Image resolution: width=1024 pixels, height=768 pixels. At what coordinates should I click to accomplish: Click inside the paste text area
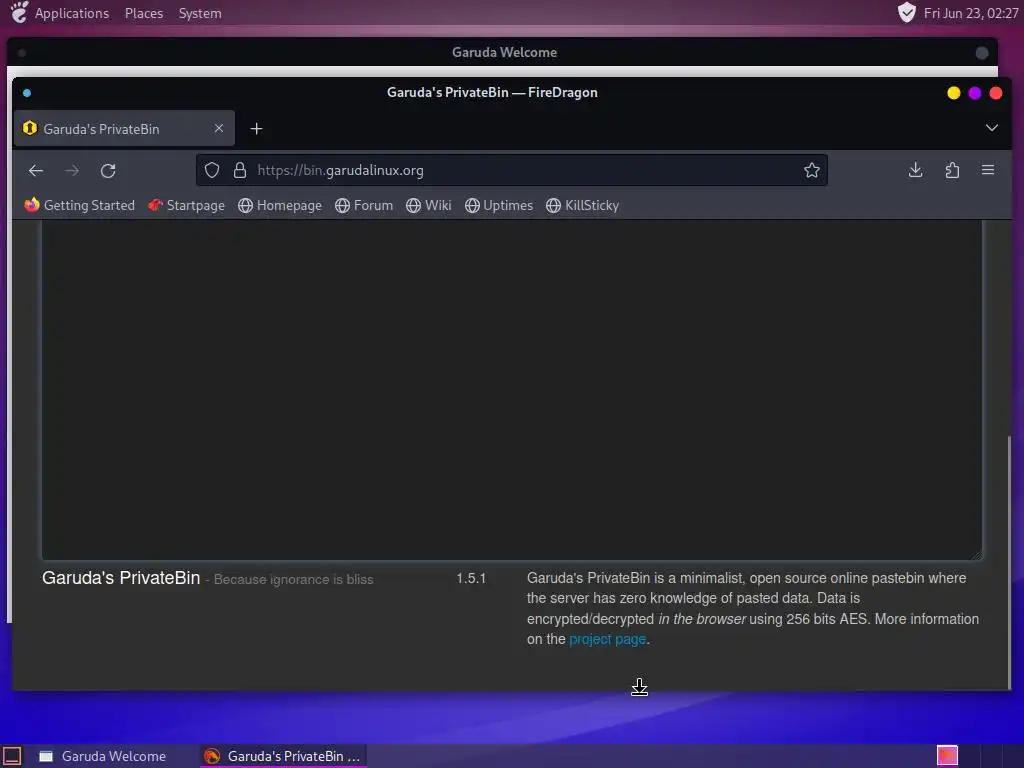tap(512, 390)
